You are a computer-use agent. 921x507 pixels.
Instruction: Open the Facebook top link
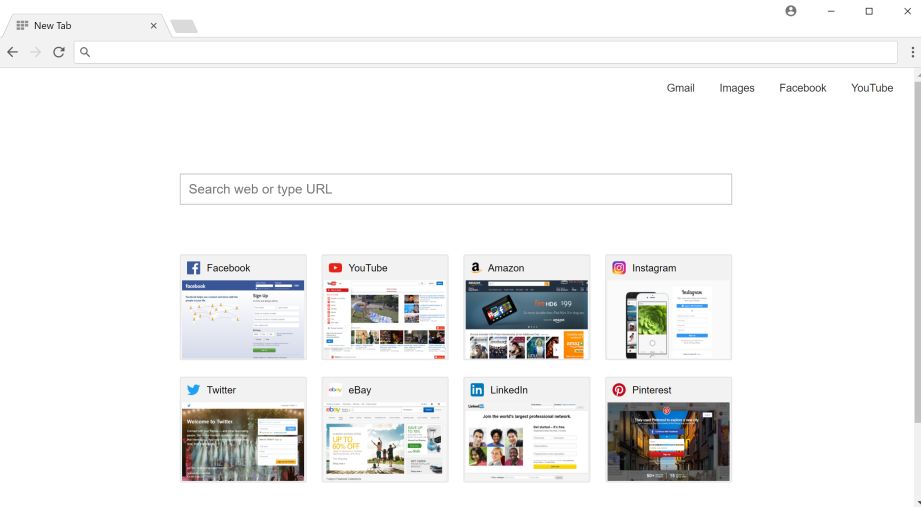coord(802,88)
